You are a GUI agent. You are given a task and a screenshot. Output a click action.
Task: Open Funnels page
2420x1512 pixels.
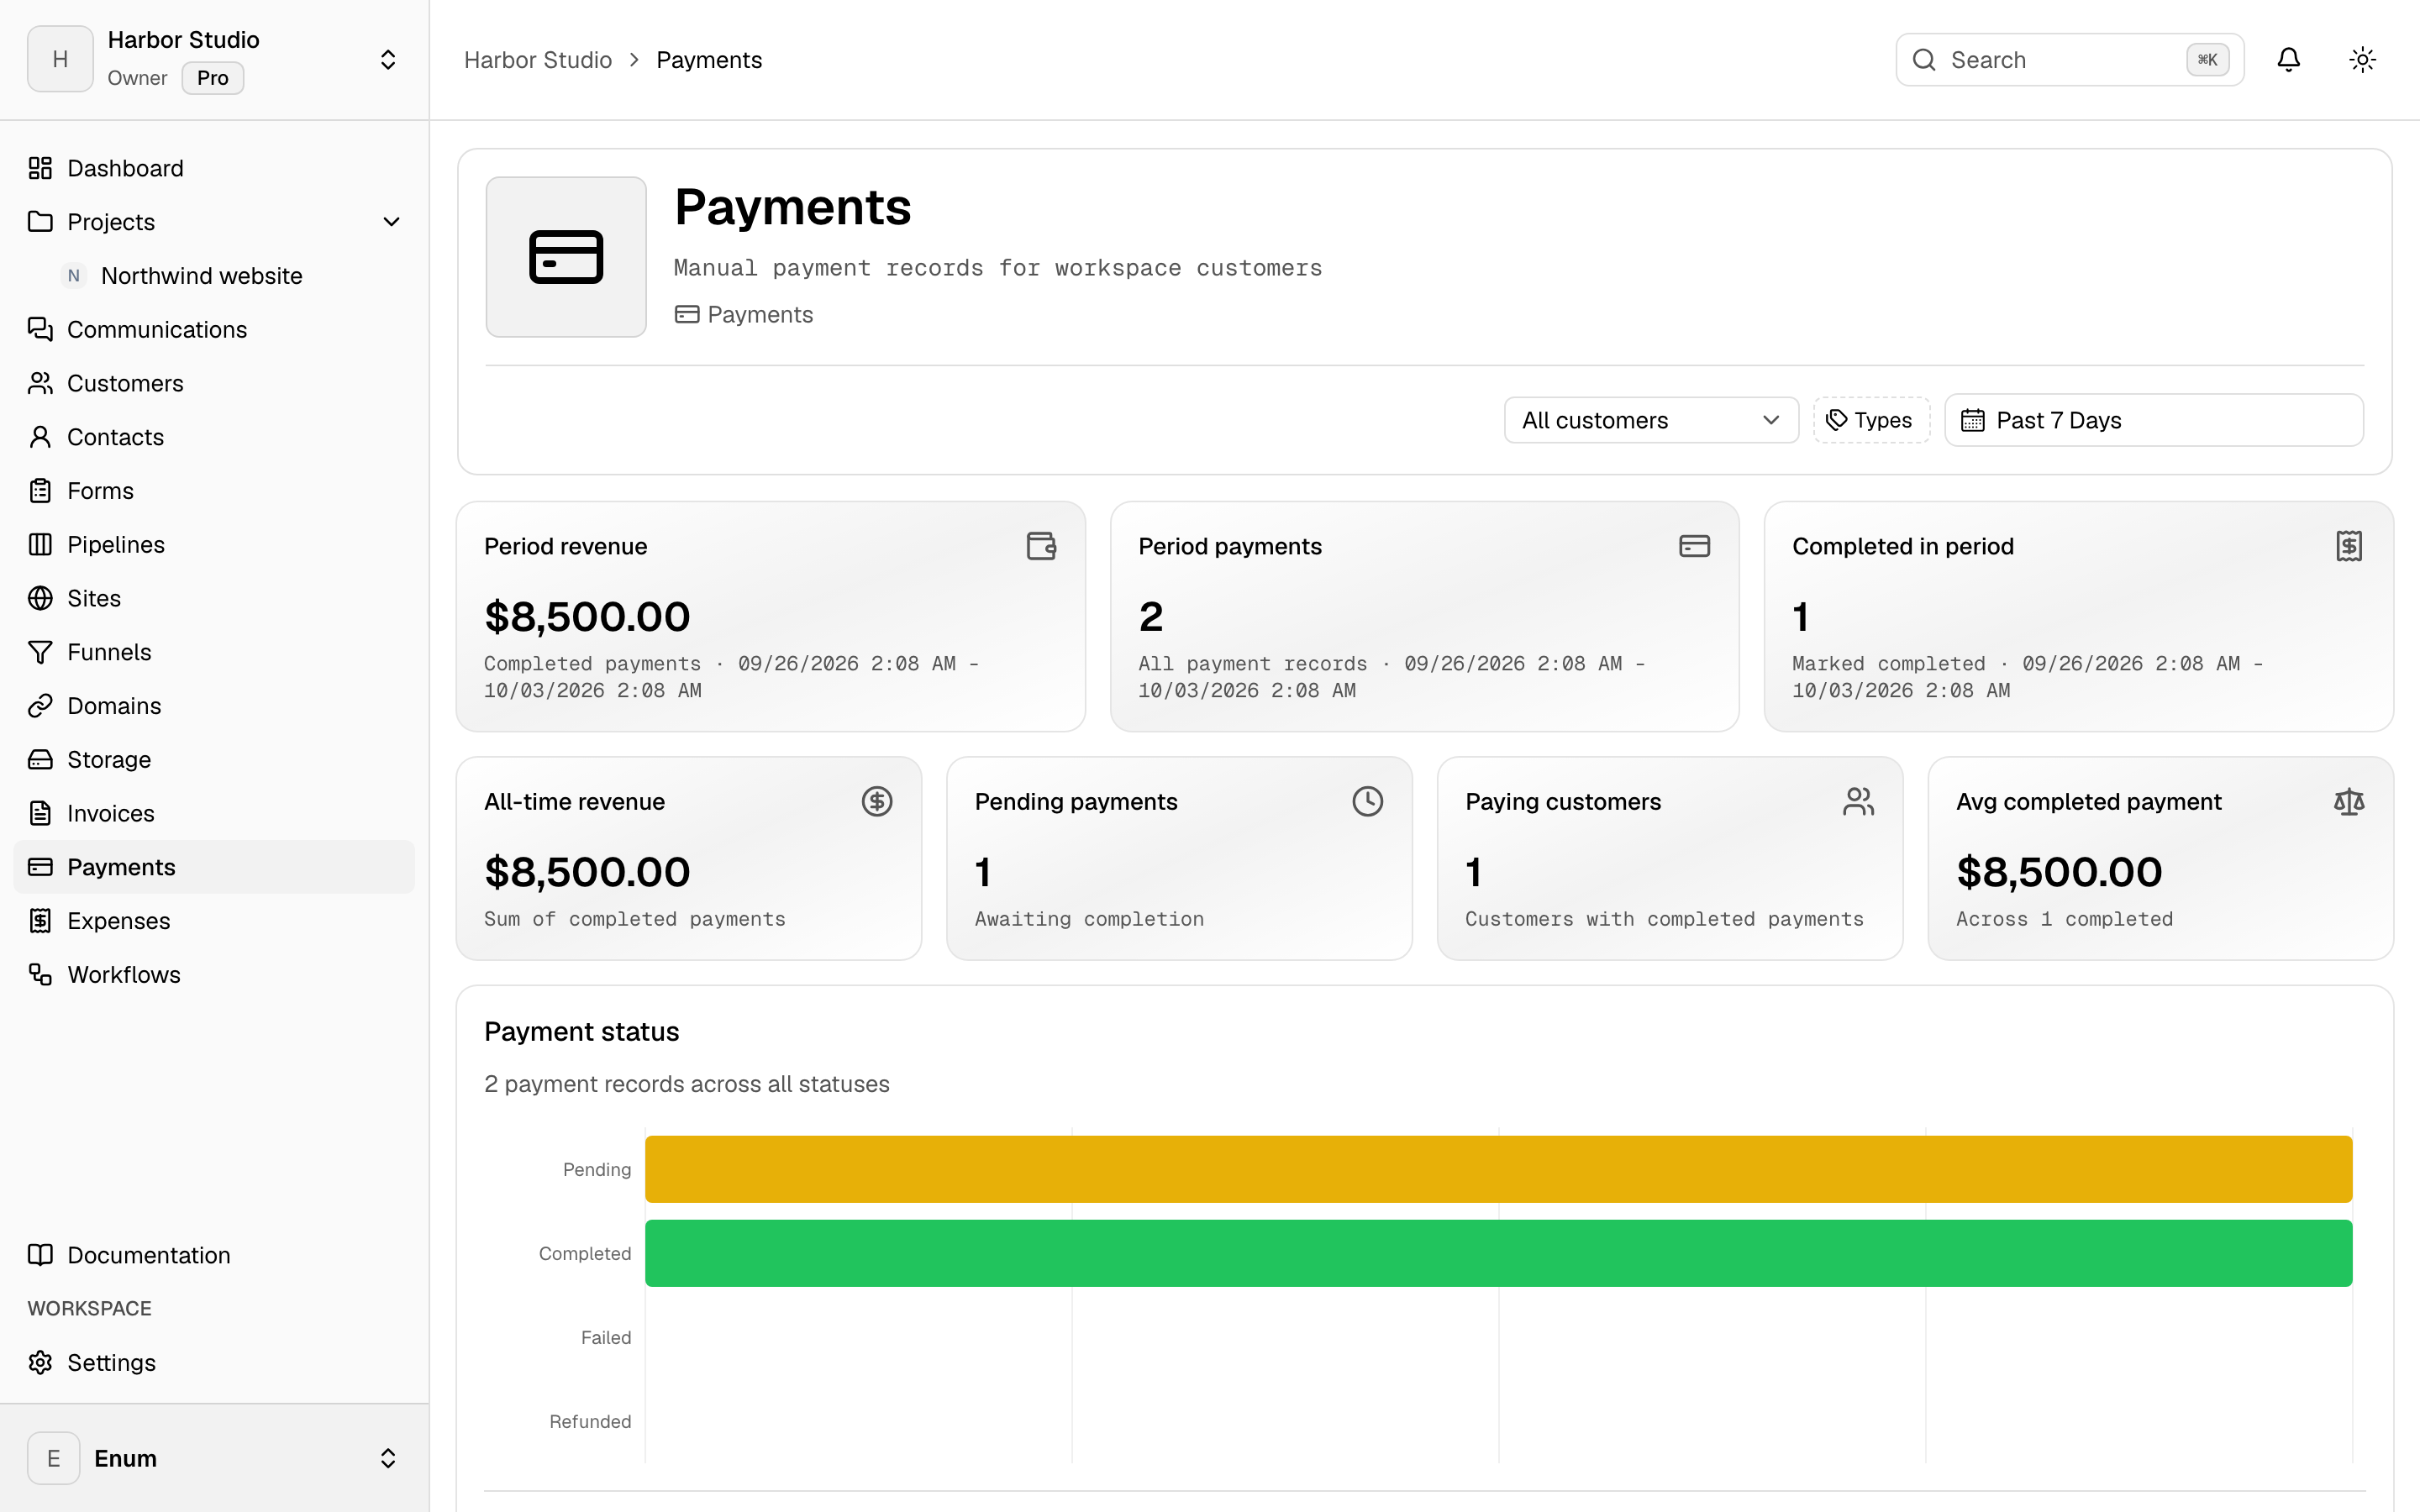pos(214,652)
